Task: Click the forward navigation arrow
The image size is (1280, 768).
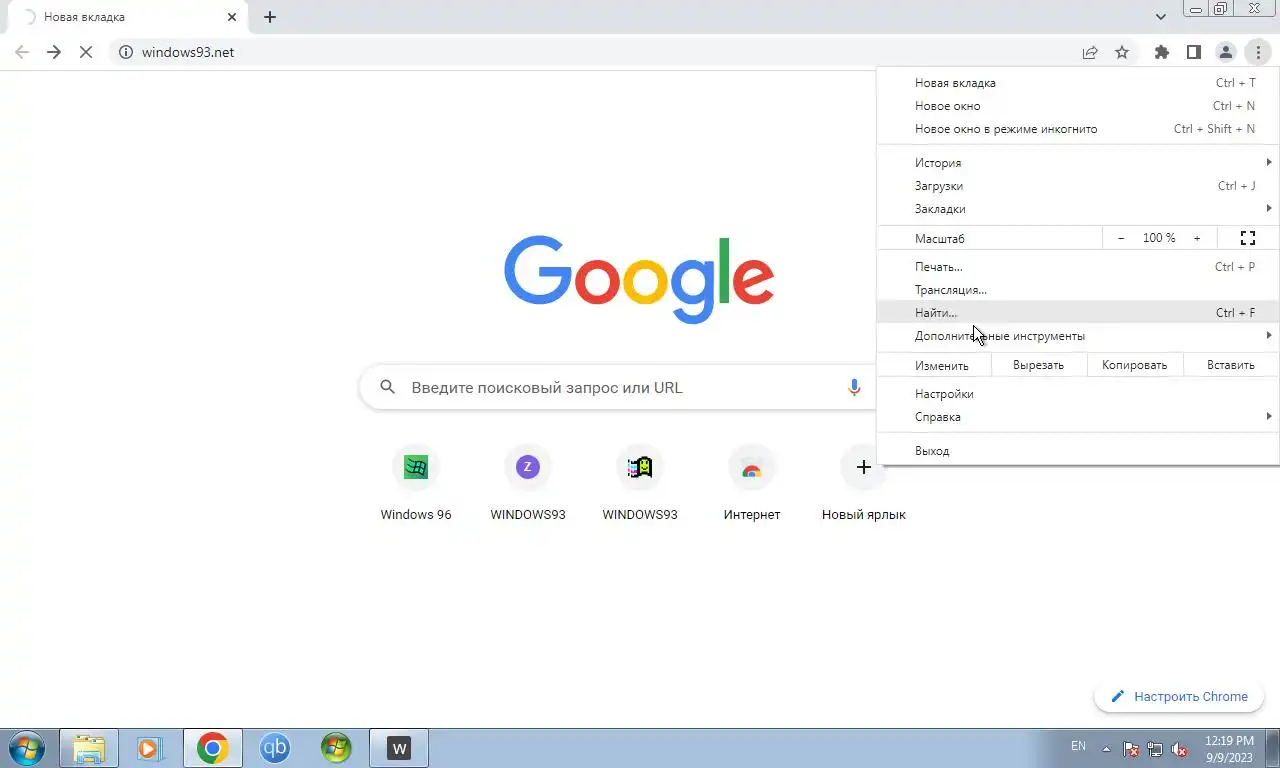Action: (x=54, y=52)
